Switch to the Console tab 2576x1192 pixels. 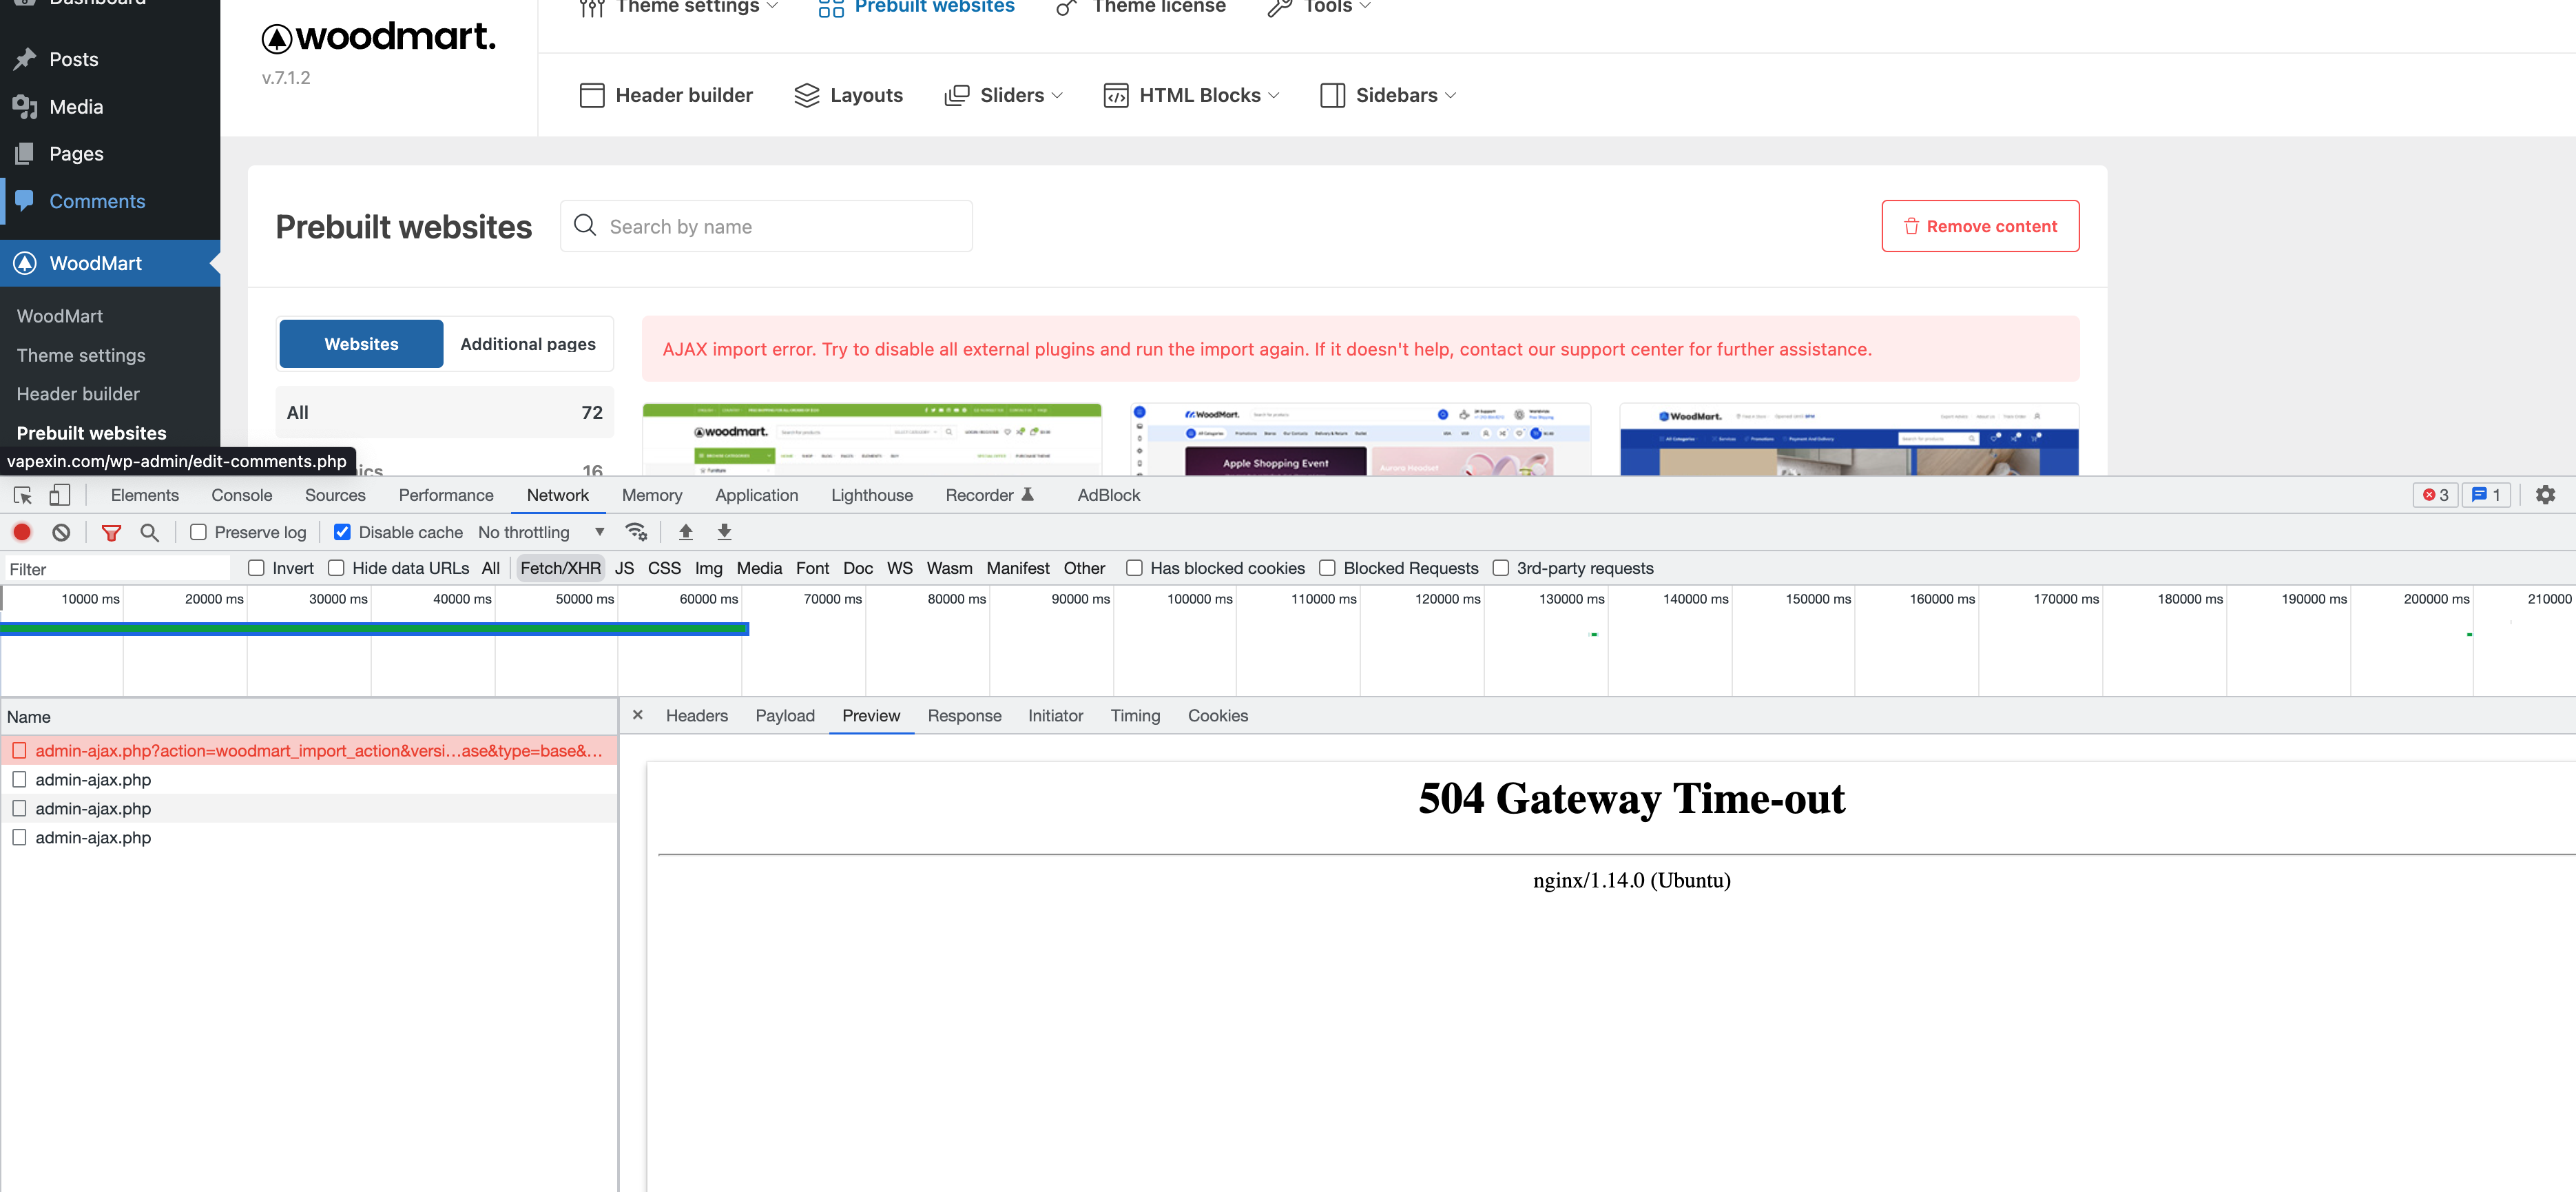(241, 495)
